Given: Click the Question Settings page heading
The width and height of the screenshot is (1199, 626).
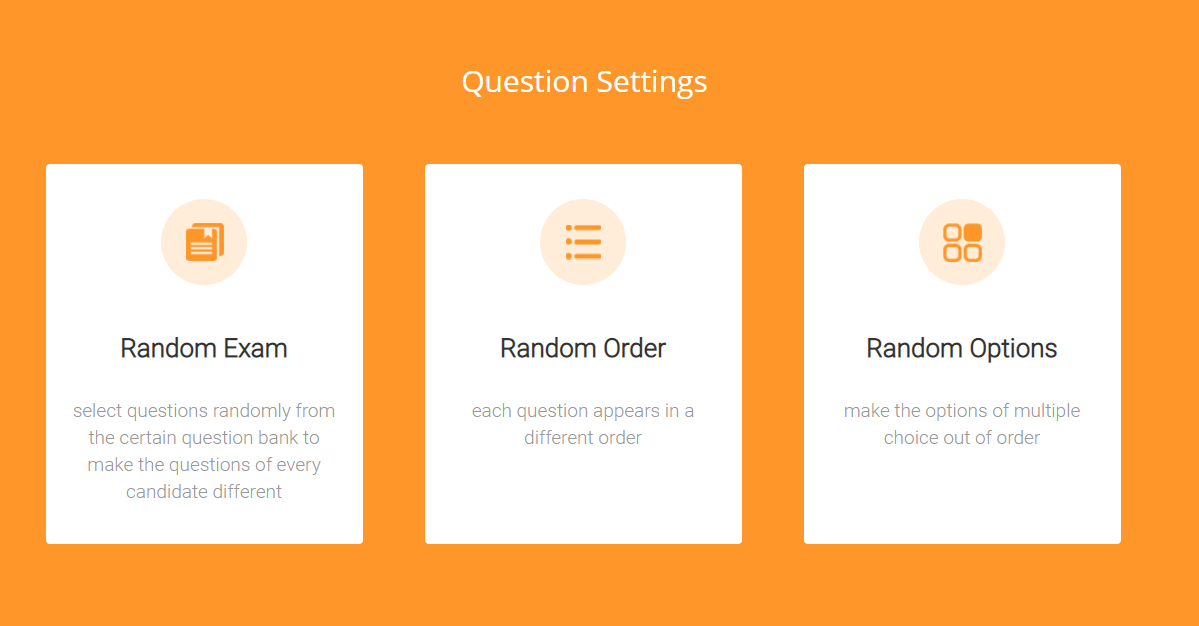Looking at the screenshot, I should [583, 81].
